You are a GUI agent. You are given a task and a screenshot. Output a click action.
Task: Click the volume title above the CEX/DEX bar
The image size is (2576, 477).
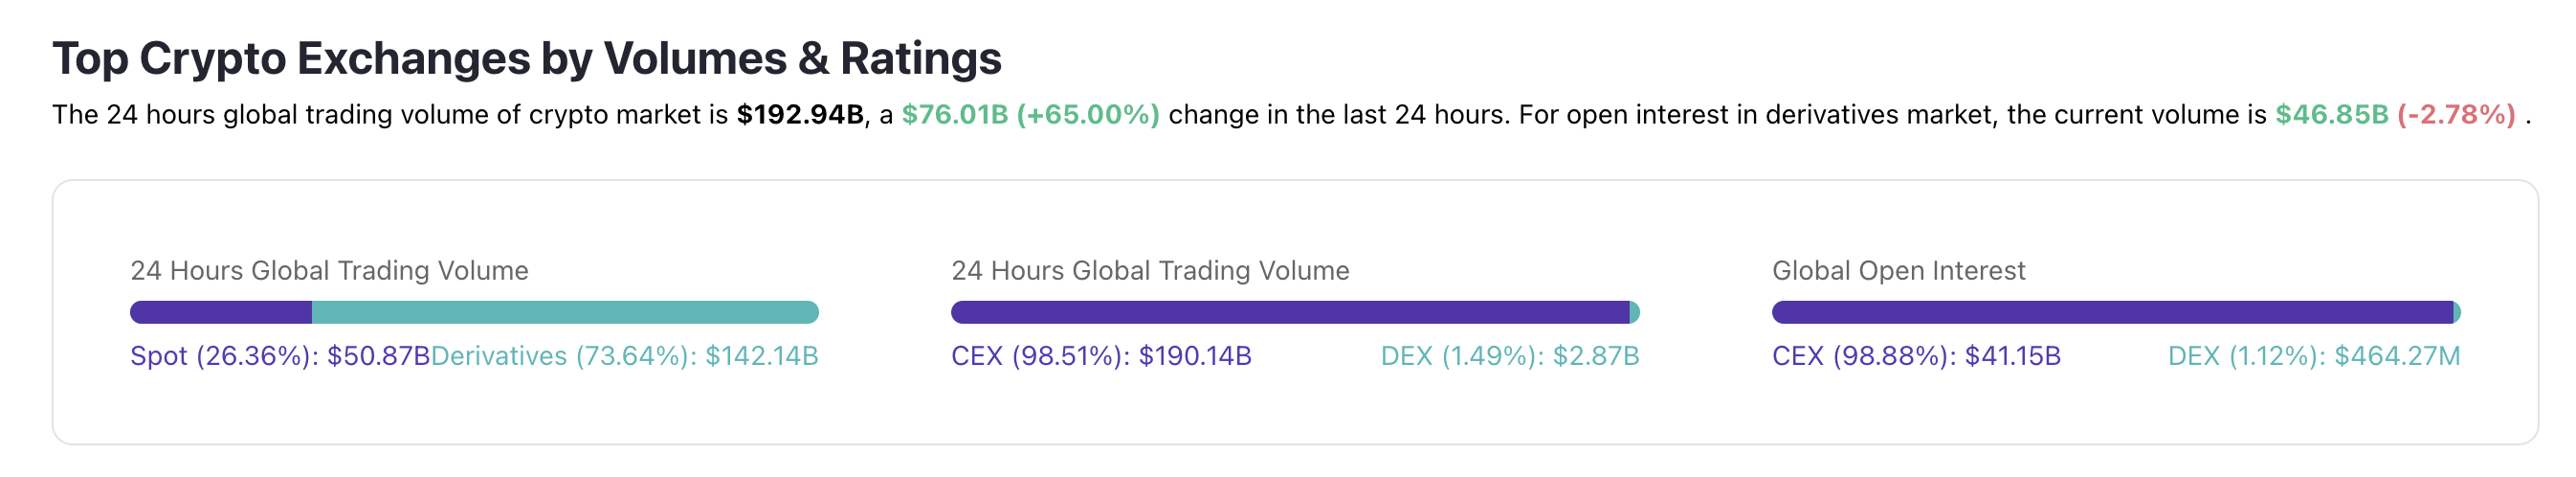(x=1150, y=271)
